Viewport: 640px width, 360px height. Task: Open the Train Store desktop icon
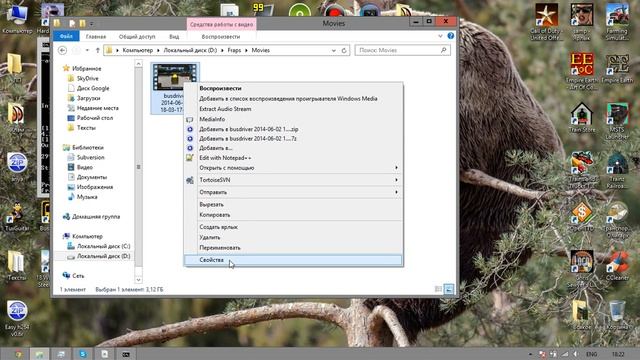[582, 118]
